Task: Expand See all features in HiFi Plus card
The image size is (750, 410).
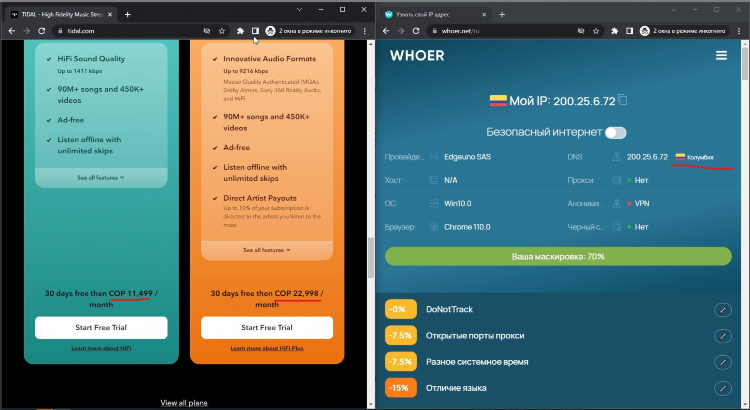Action: pyautogui.click(x=266, y=250)
